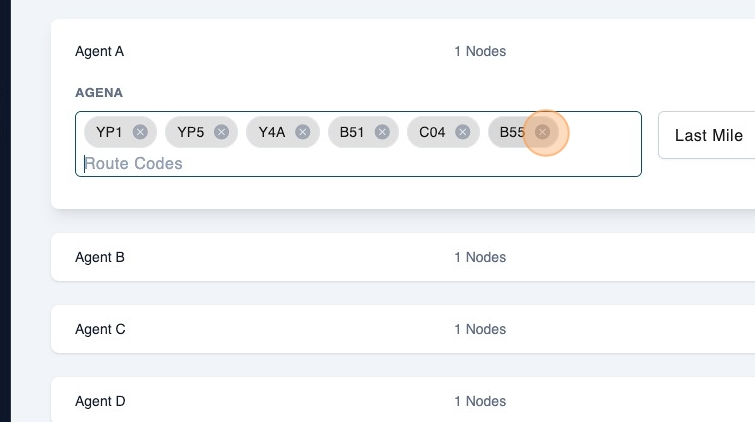Select the C04 chip label

coord(432,132)
